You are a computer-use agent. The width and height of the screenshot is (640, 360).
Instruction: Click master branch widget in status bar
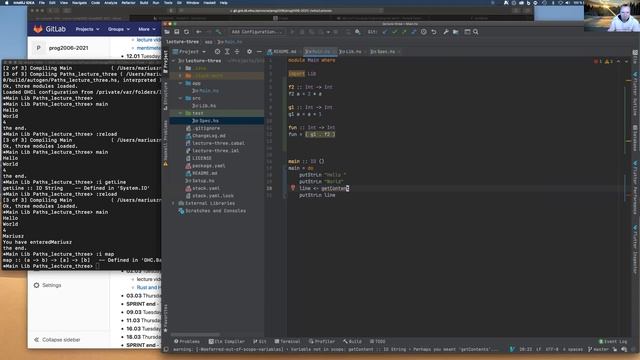click(x=598, y=349)
